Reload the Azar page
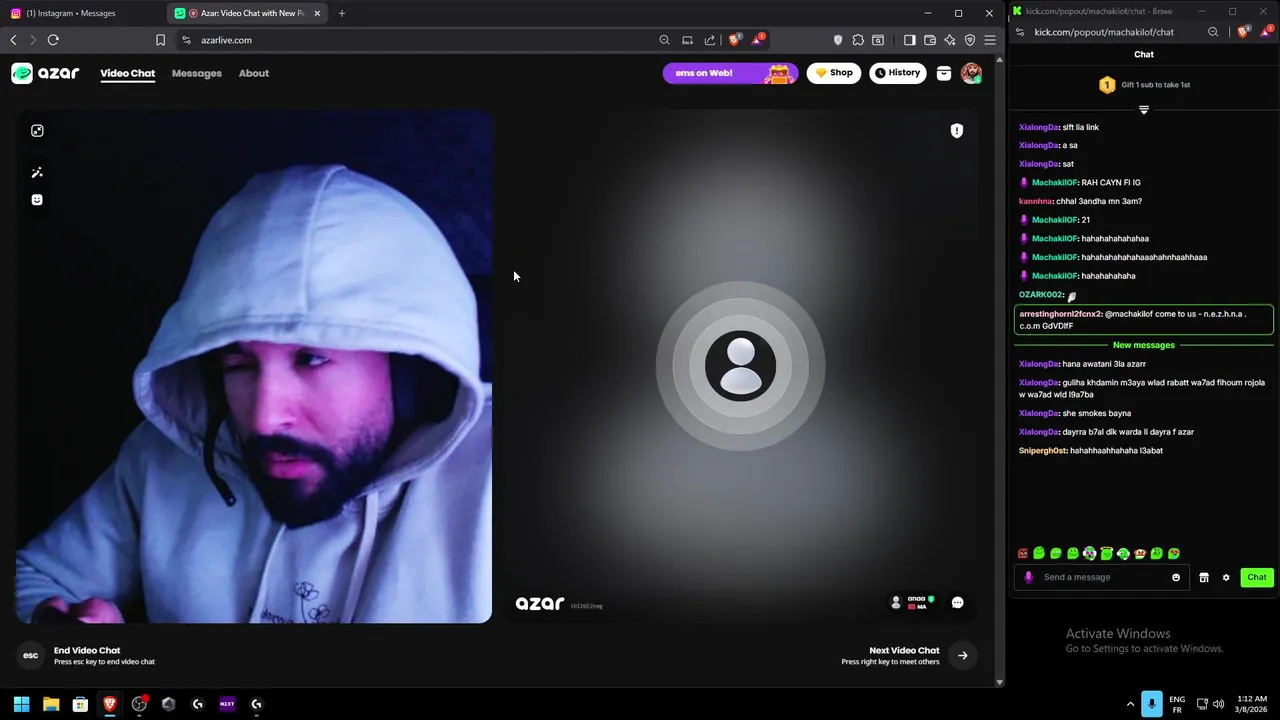The width and height of the screenshot is (1280, 720). coord(53,40)
